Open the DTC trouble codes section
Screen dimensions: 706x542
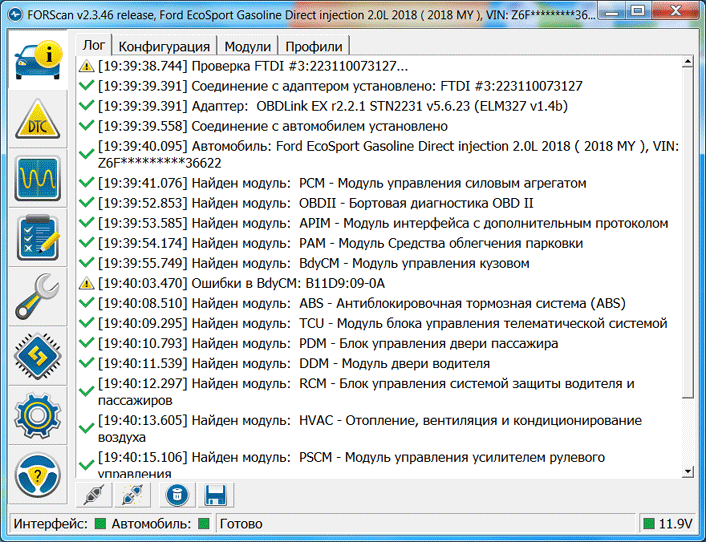38,119
